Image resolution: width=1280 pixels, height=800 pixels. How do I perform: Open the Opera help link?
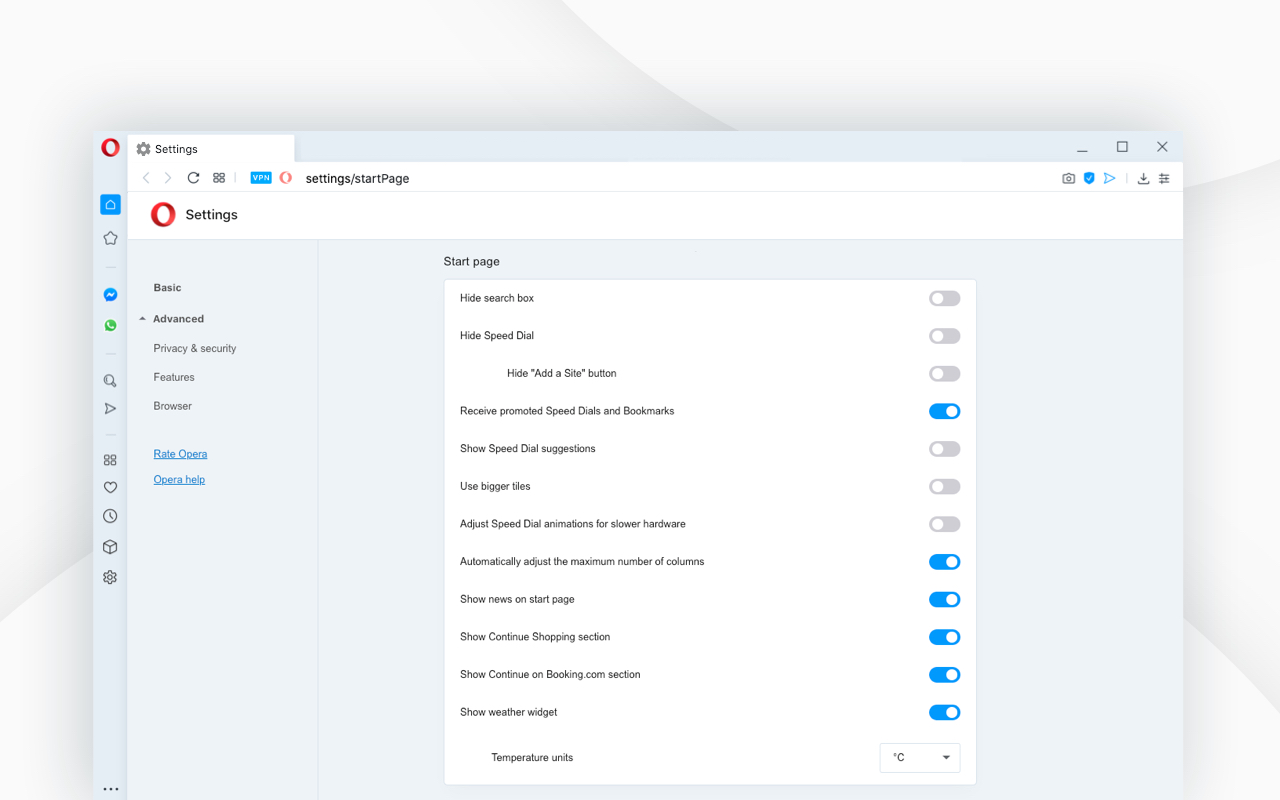click(x=179, y=479)
